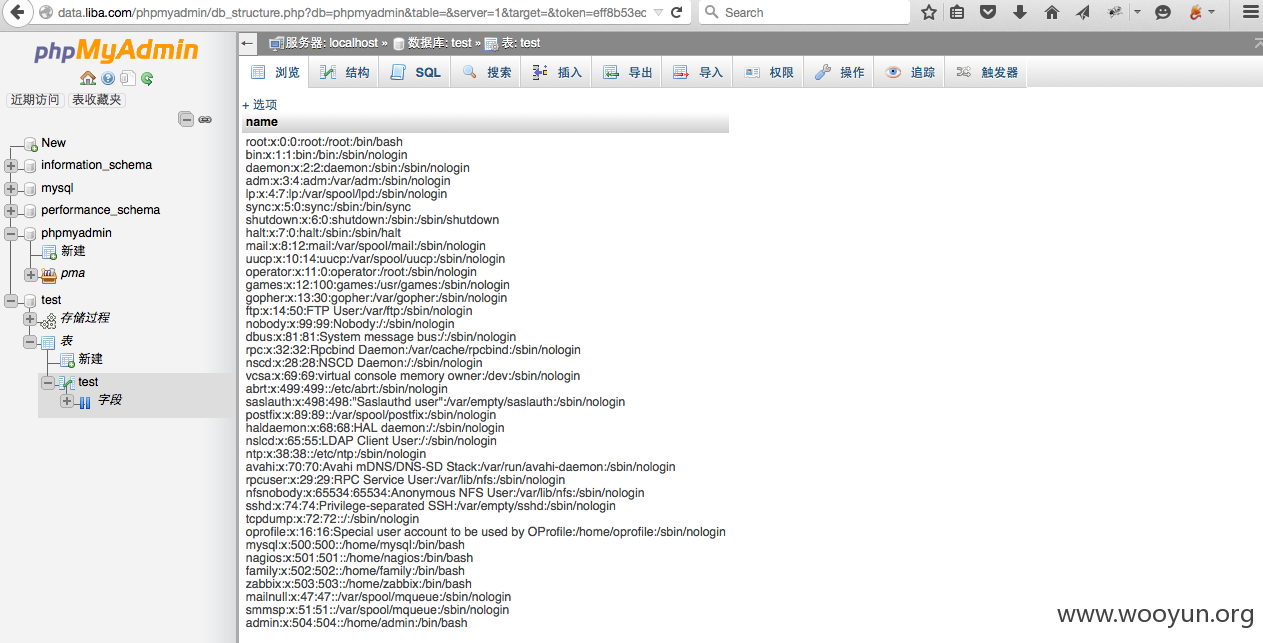Click 新建 under phpmyadmin database

tap(73, 251)
